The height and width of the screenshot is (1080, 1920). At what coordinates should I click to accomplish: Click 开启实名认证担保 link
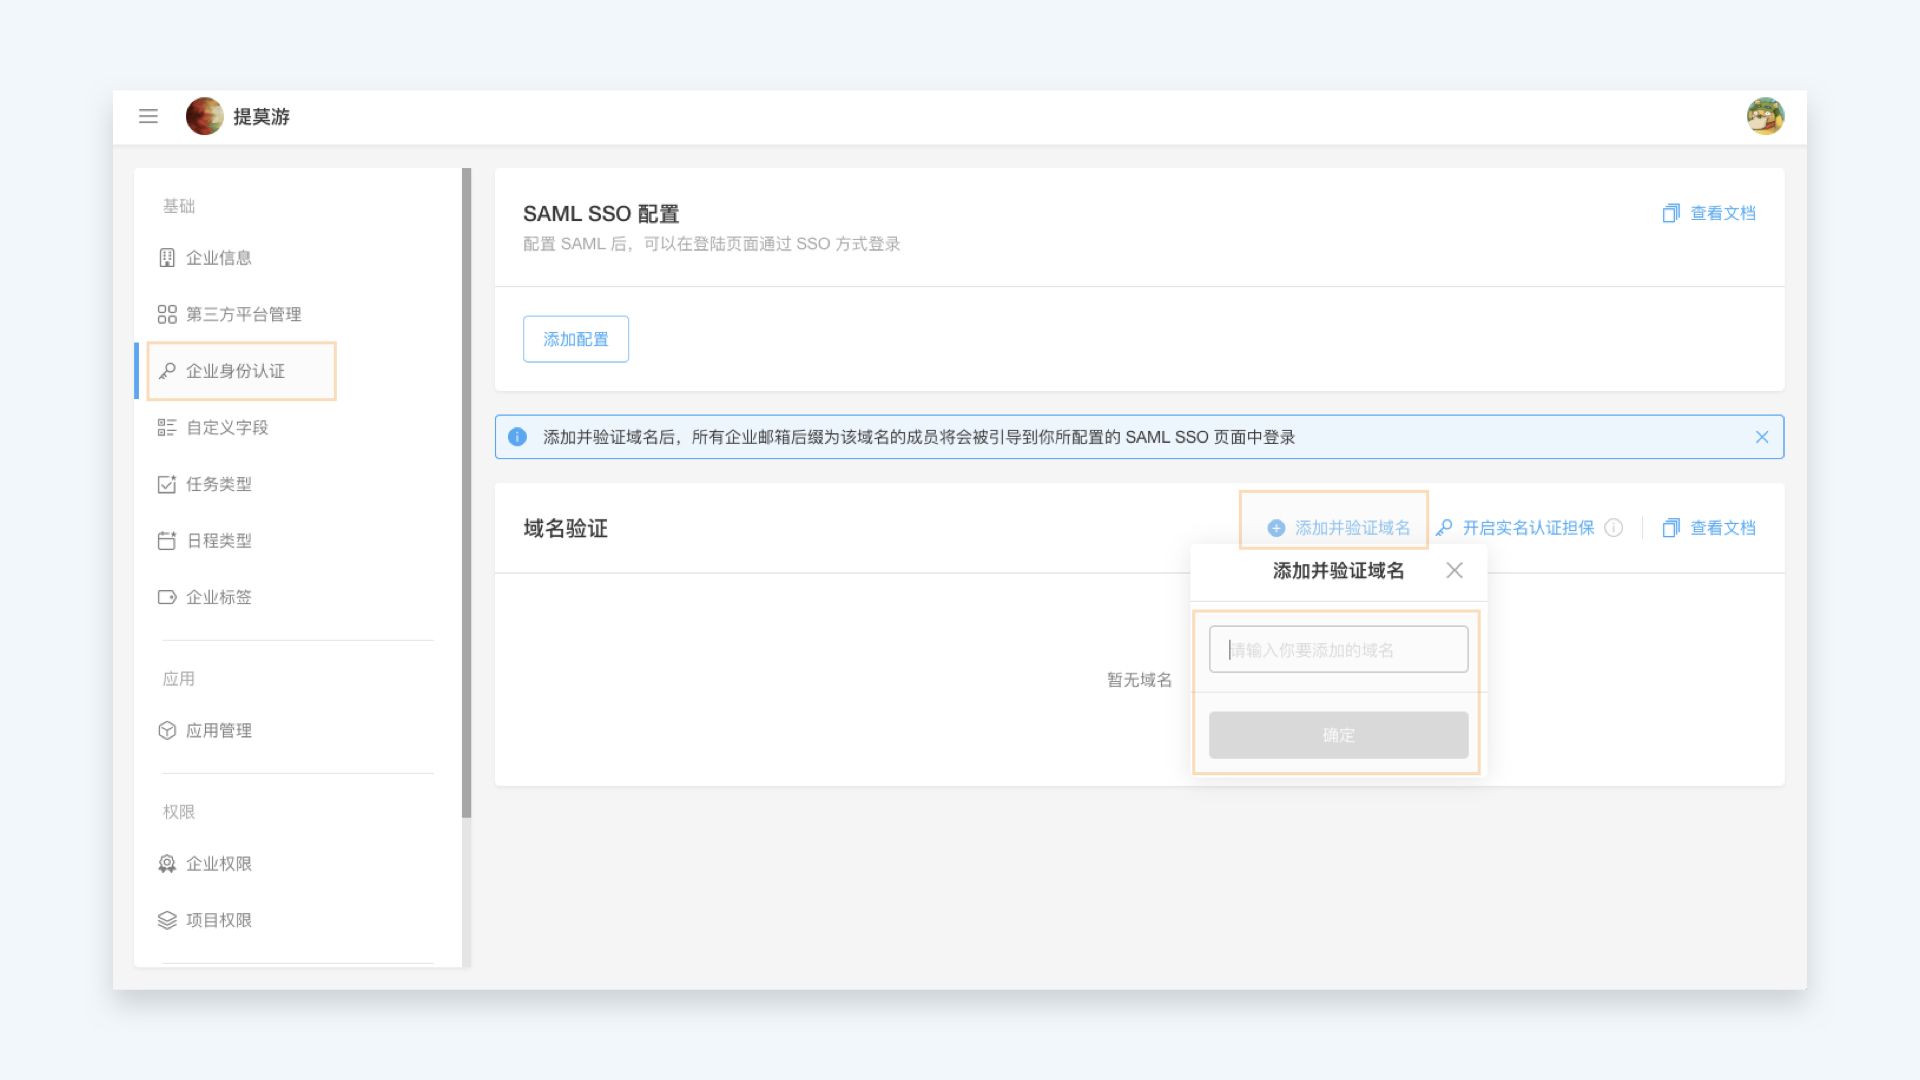(x=1528, y=528)
